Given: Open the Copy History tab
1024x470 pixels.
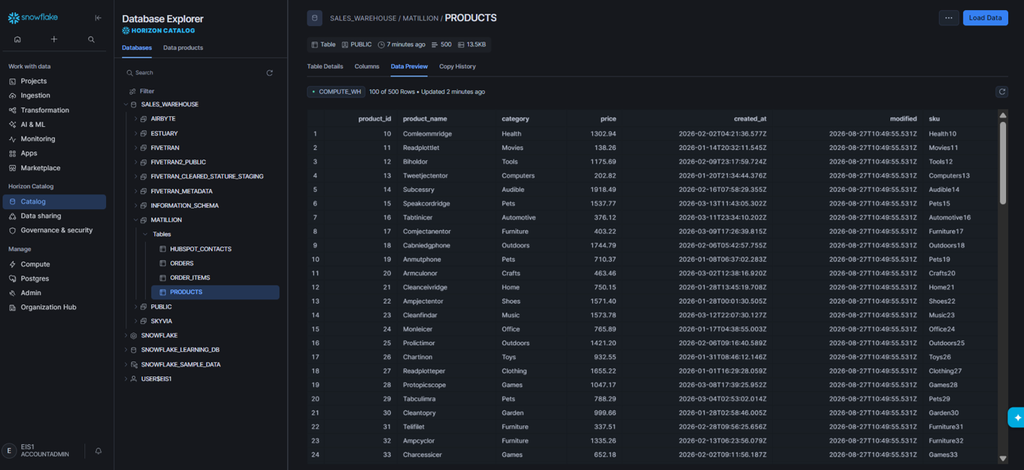Looking at the screenshot, I should pyautogui.click(x=457, y=67).
